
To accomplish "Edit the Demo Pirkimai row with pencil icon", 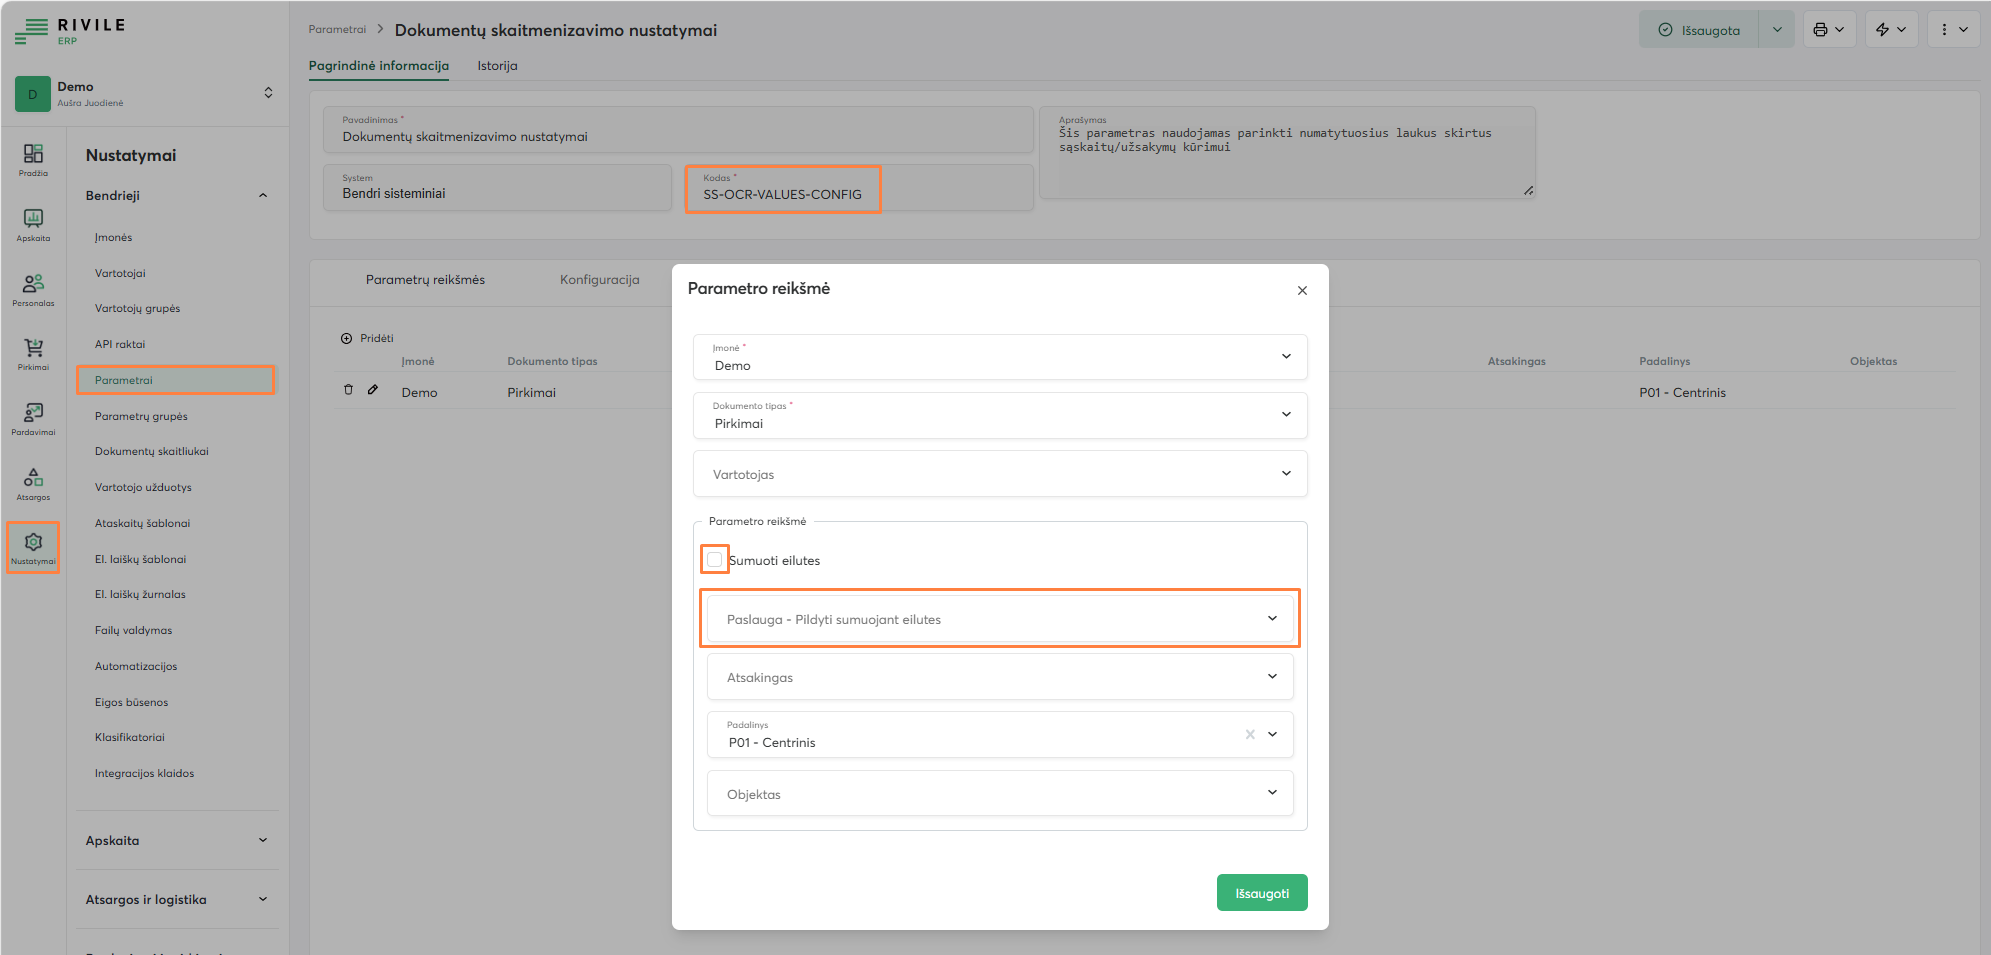I will tap(373, 390).
